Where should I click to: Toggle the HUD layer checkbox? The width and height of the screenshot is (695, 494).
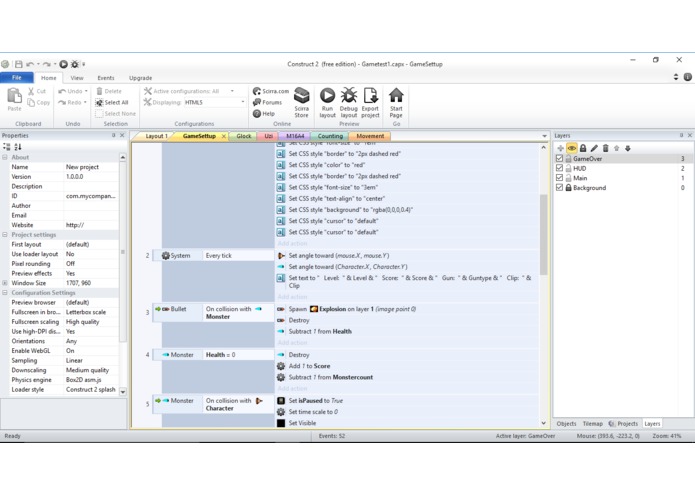(559, 168)
